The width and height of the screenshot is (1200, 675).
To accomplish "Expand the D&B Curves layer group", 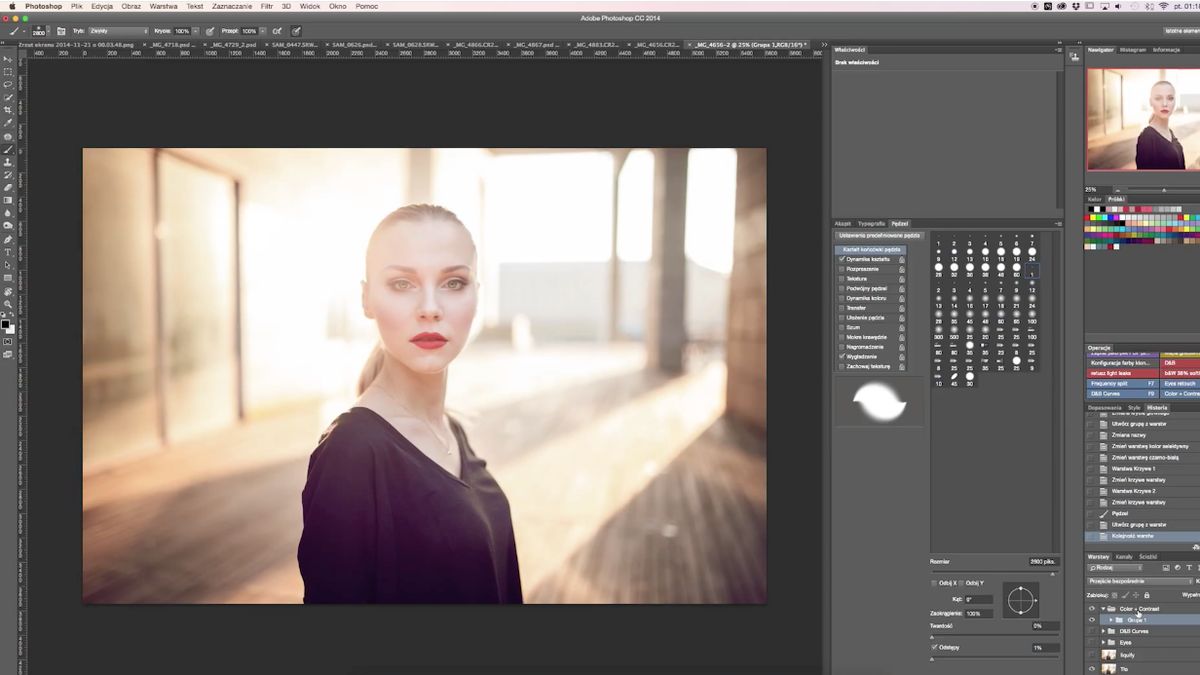I will tap(1103, 631).
